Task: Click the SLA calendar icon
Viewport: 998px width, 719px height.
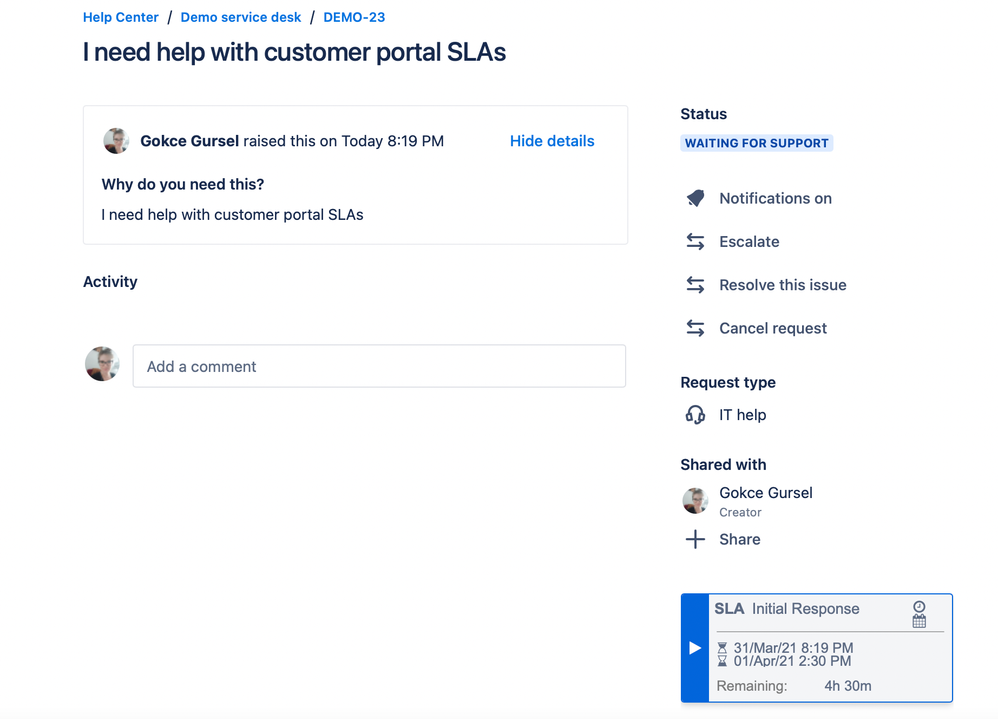Action: click(x=919, y=621)
